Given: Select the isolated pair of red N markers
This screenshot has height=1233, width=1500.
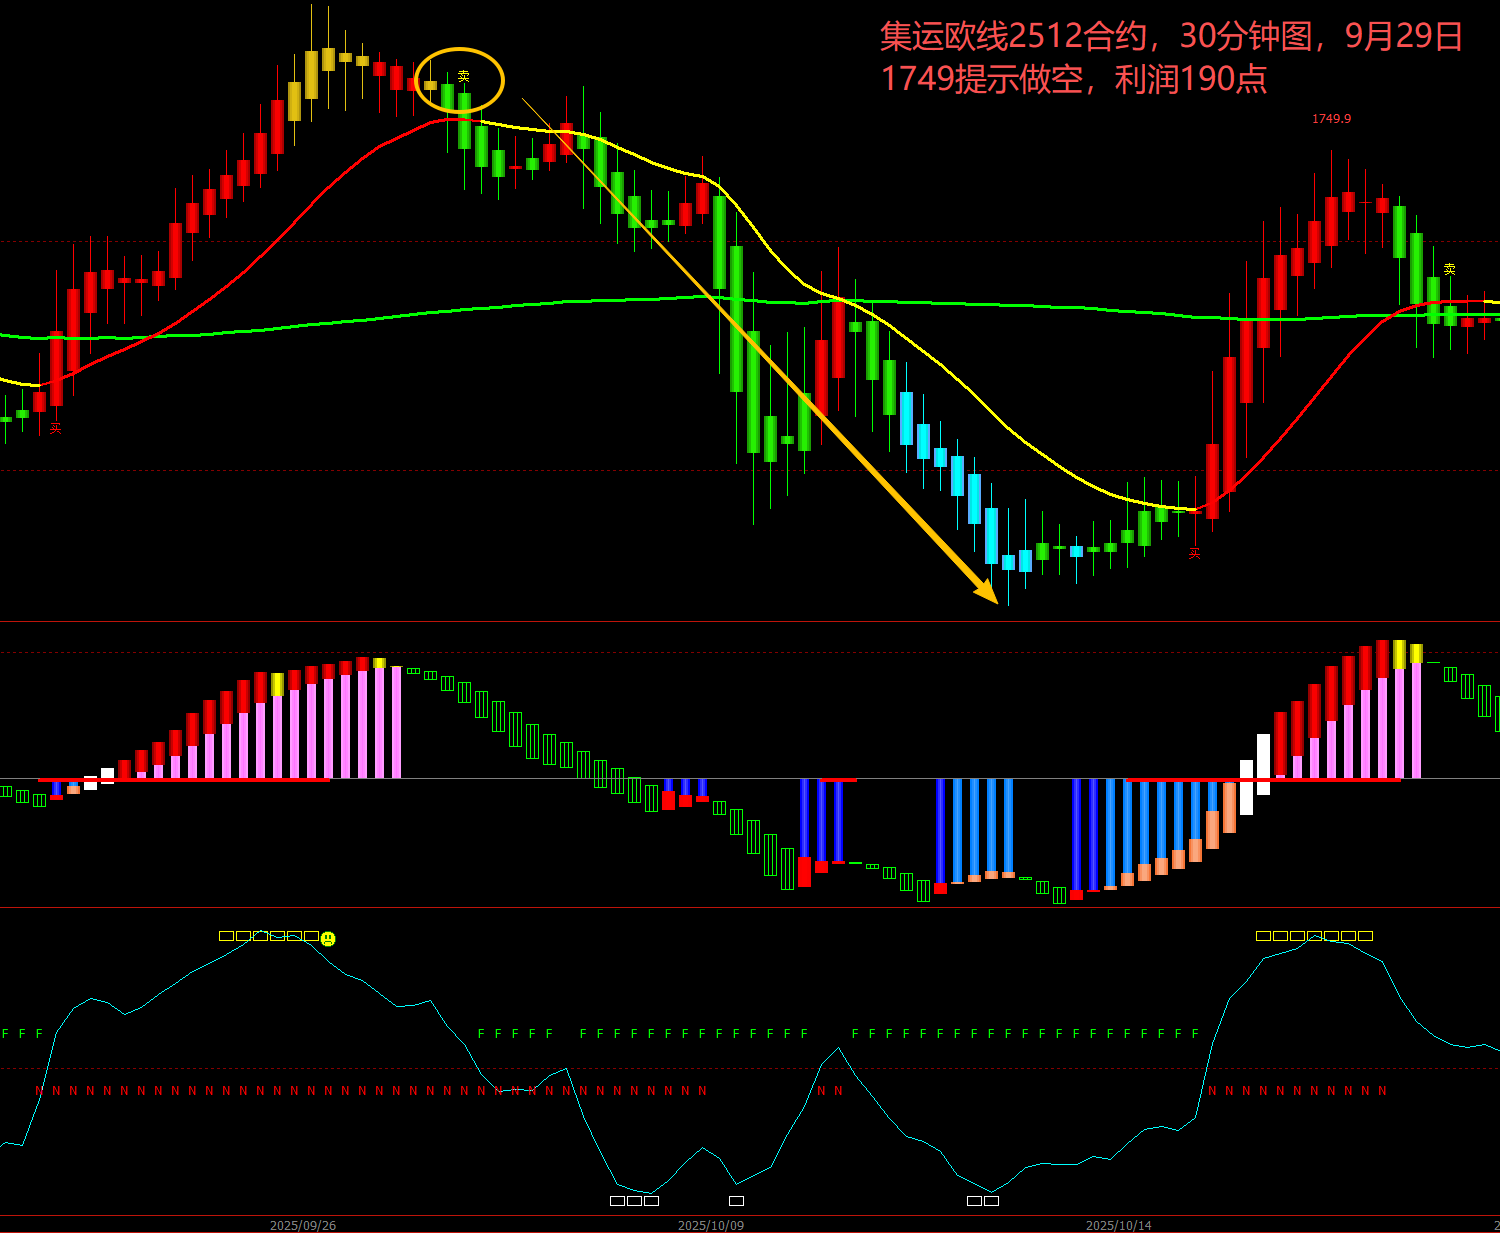Looking at the screenshot, I should 830,1091.
